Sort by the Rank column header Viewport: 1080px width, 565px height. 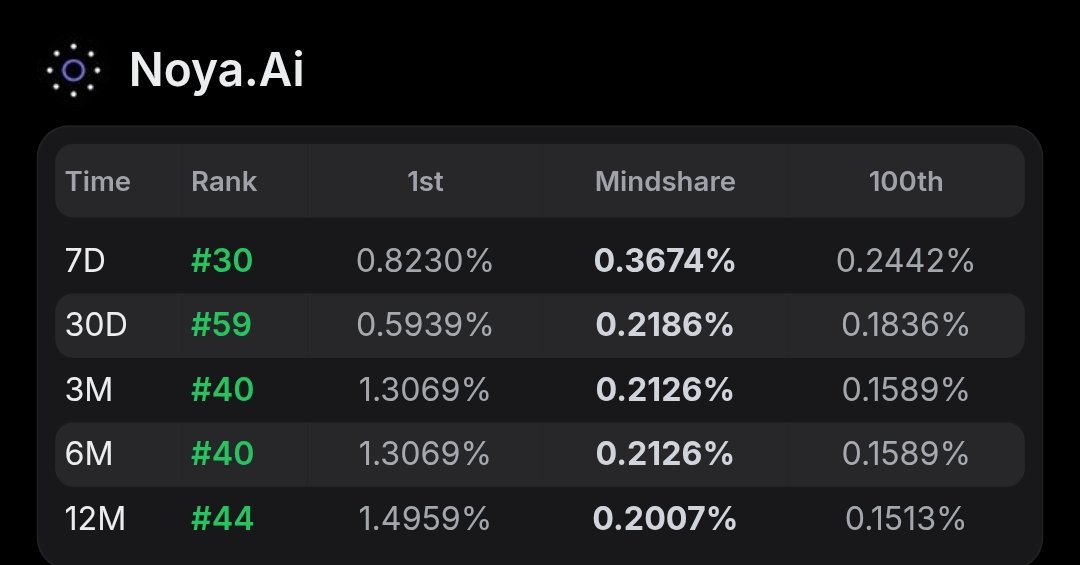[x=224, y=182]
